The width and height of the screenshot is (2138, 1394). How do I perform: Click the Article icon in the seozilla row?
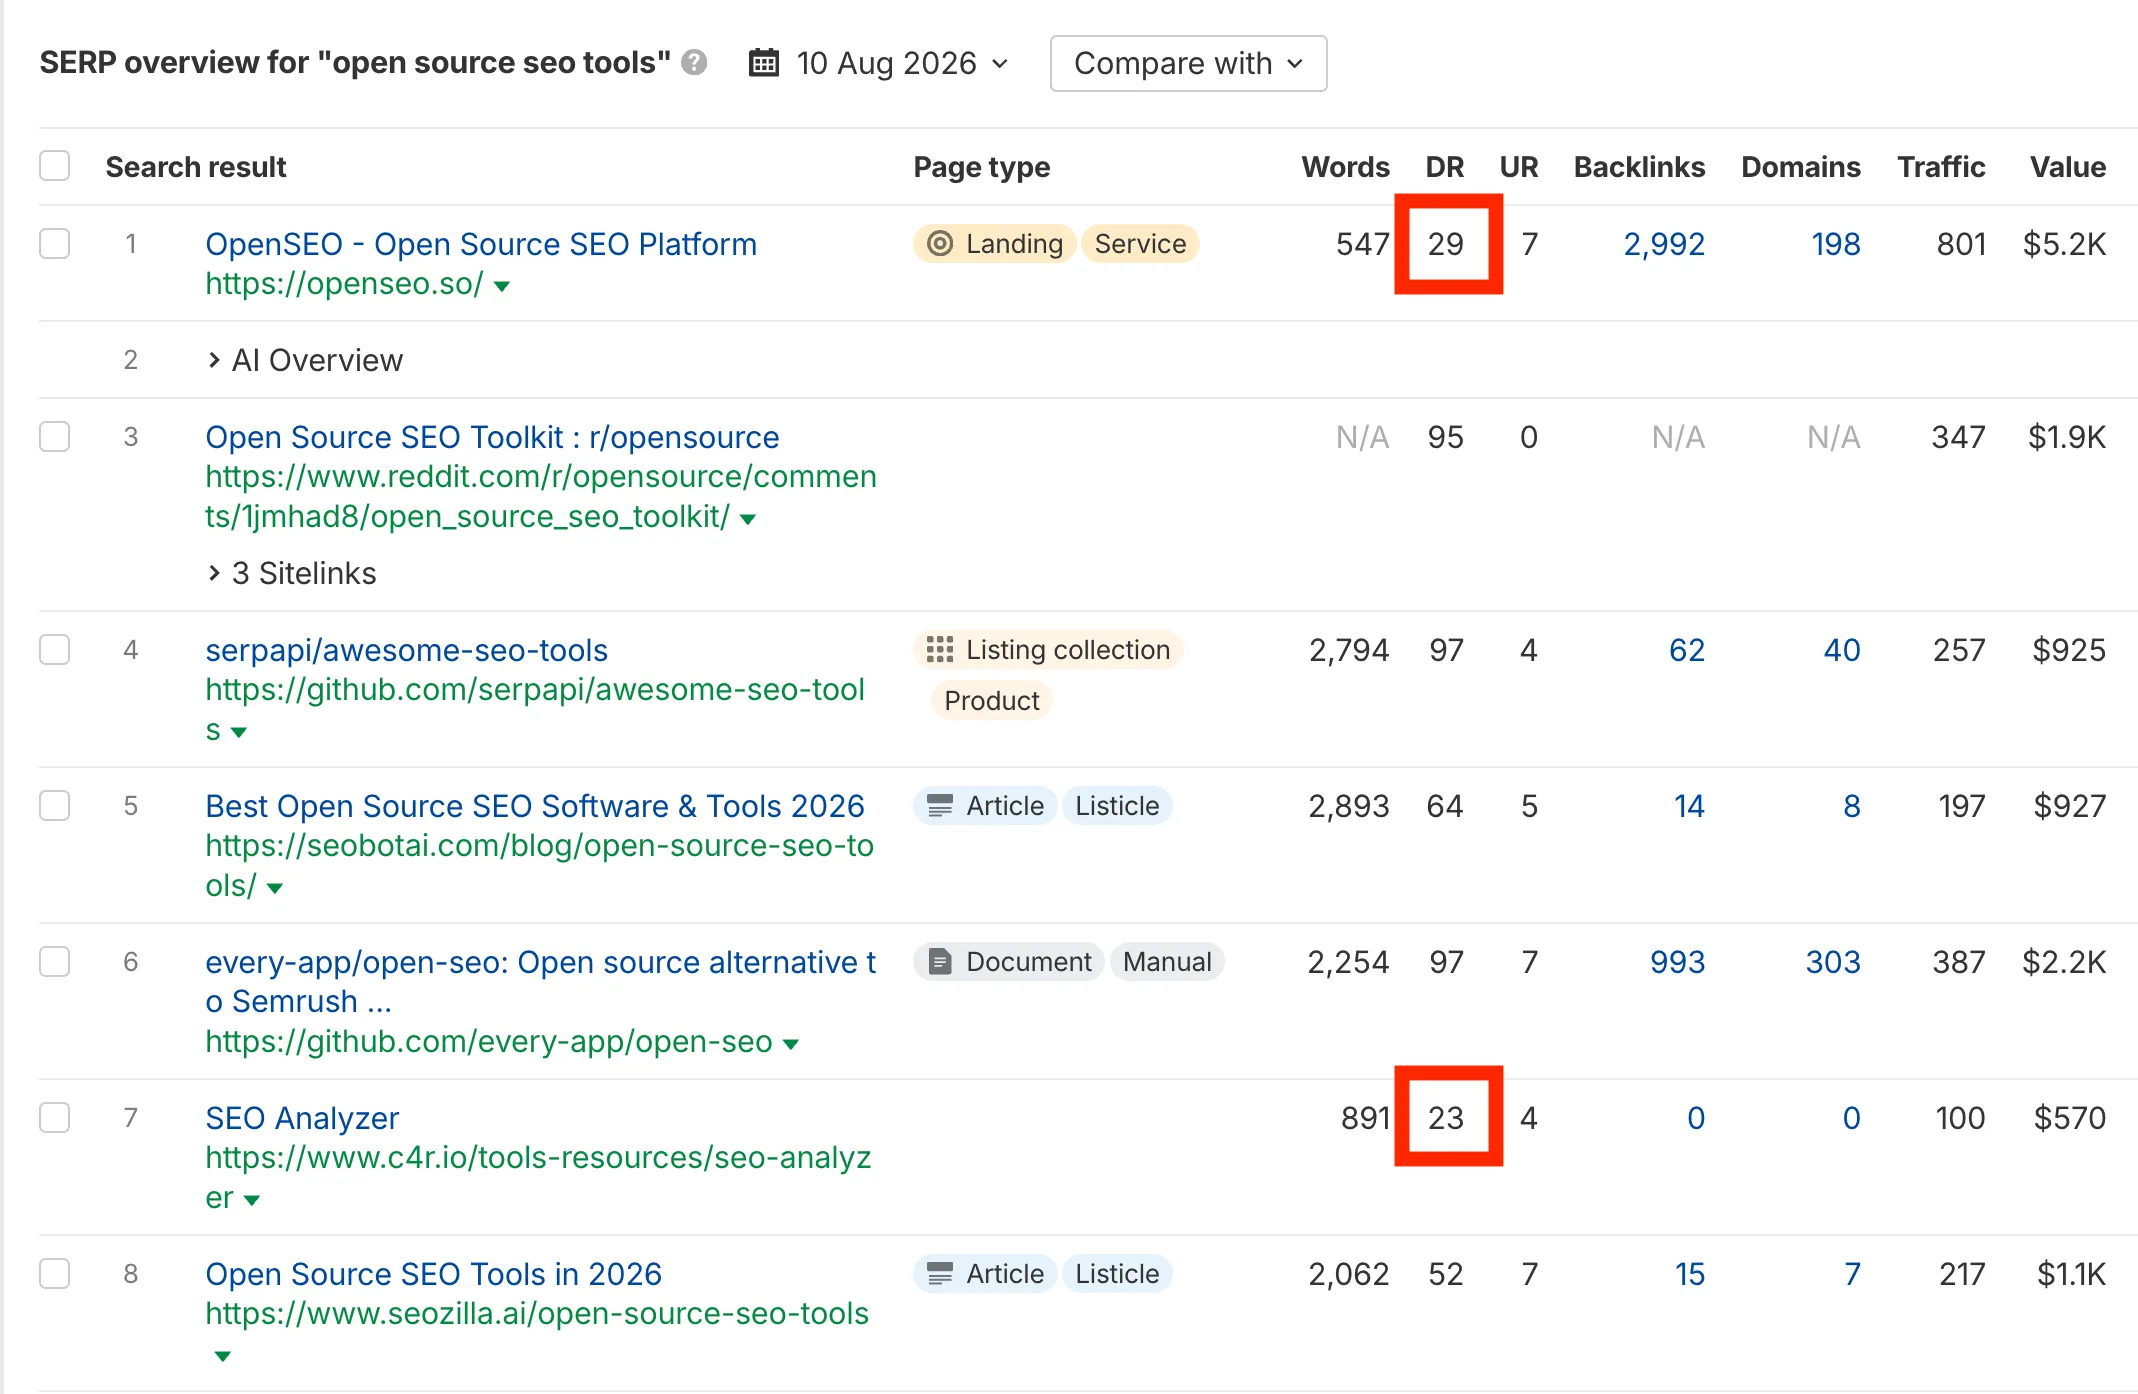pos(940,1274)
